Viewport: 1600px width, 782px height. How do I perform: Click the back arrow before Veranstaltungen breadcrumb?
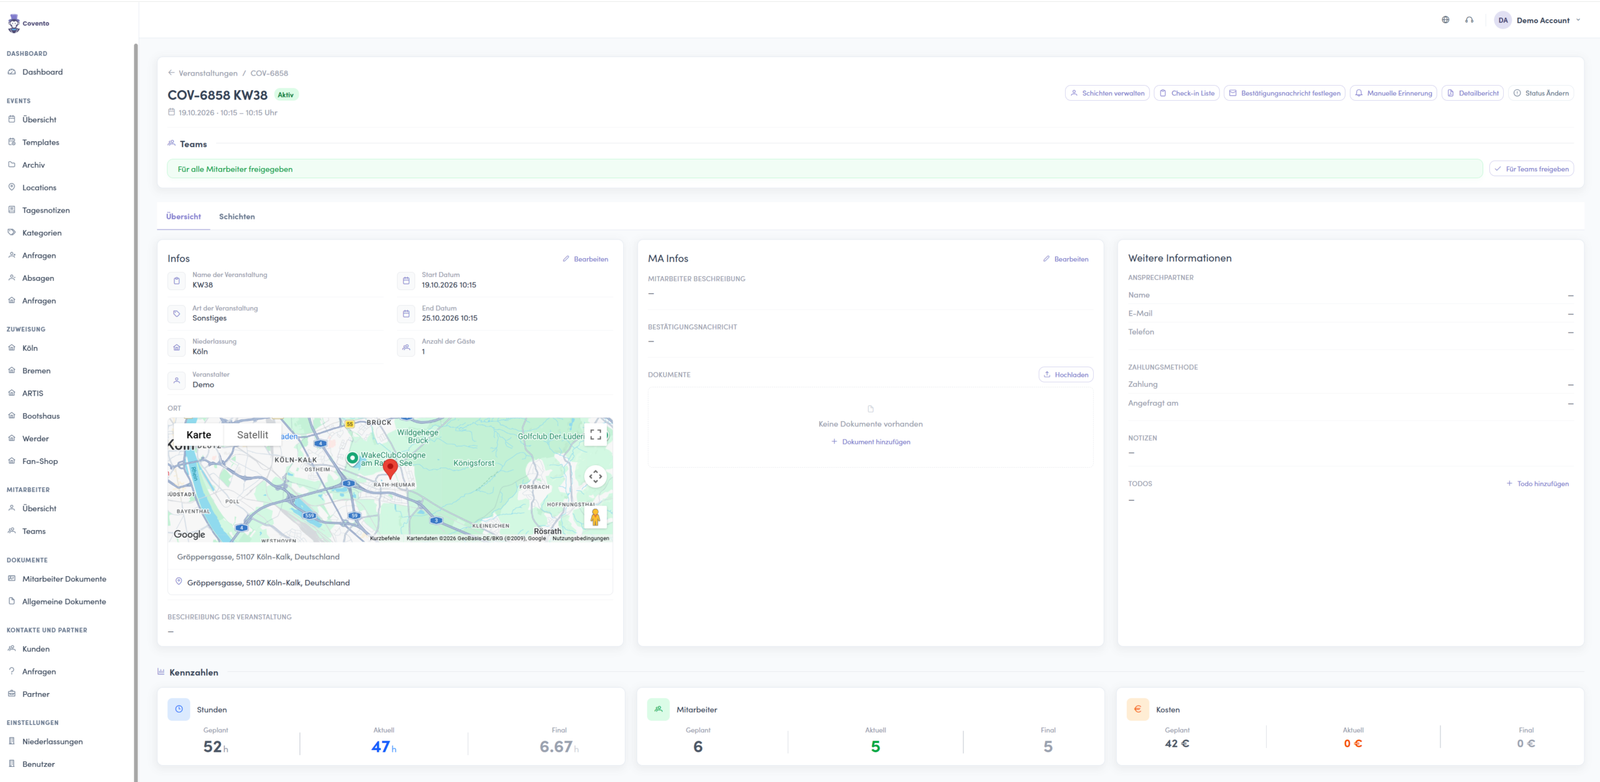[x=171, y=73]
